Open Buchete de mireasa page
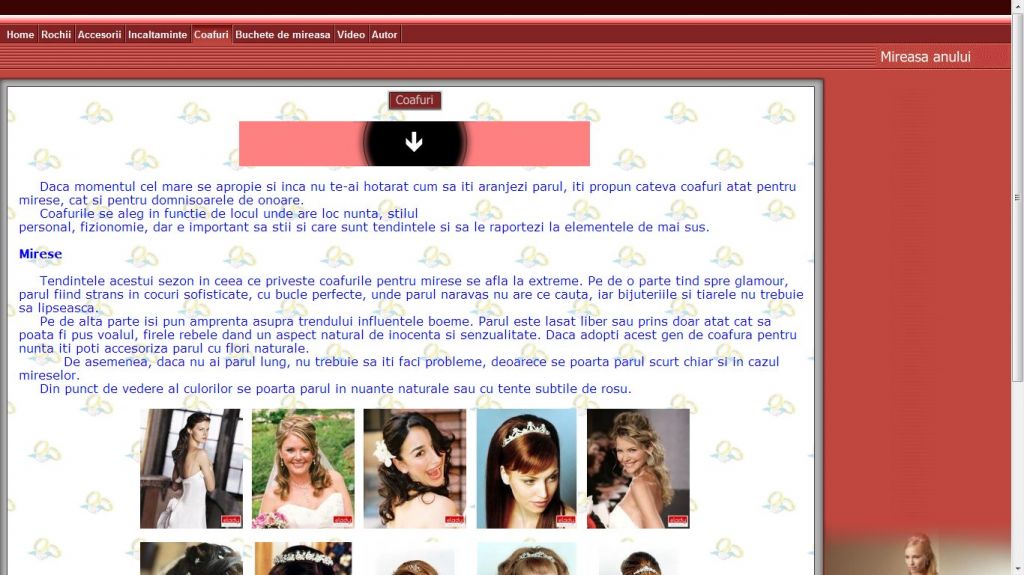 tap(282, 35)
